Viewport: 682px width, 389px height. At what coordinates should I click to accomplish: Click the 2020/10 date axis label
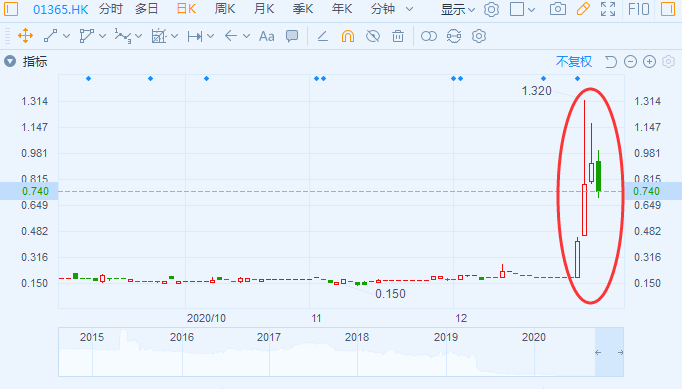click(206, 318)
